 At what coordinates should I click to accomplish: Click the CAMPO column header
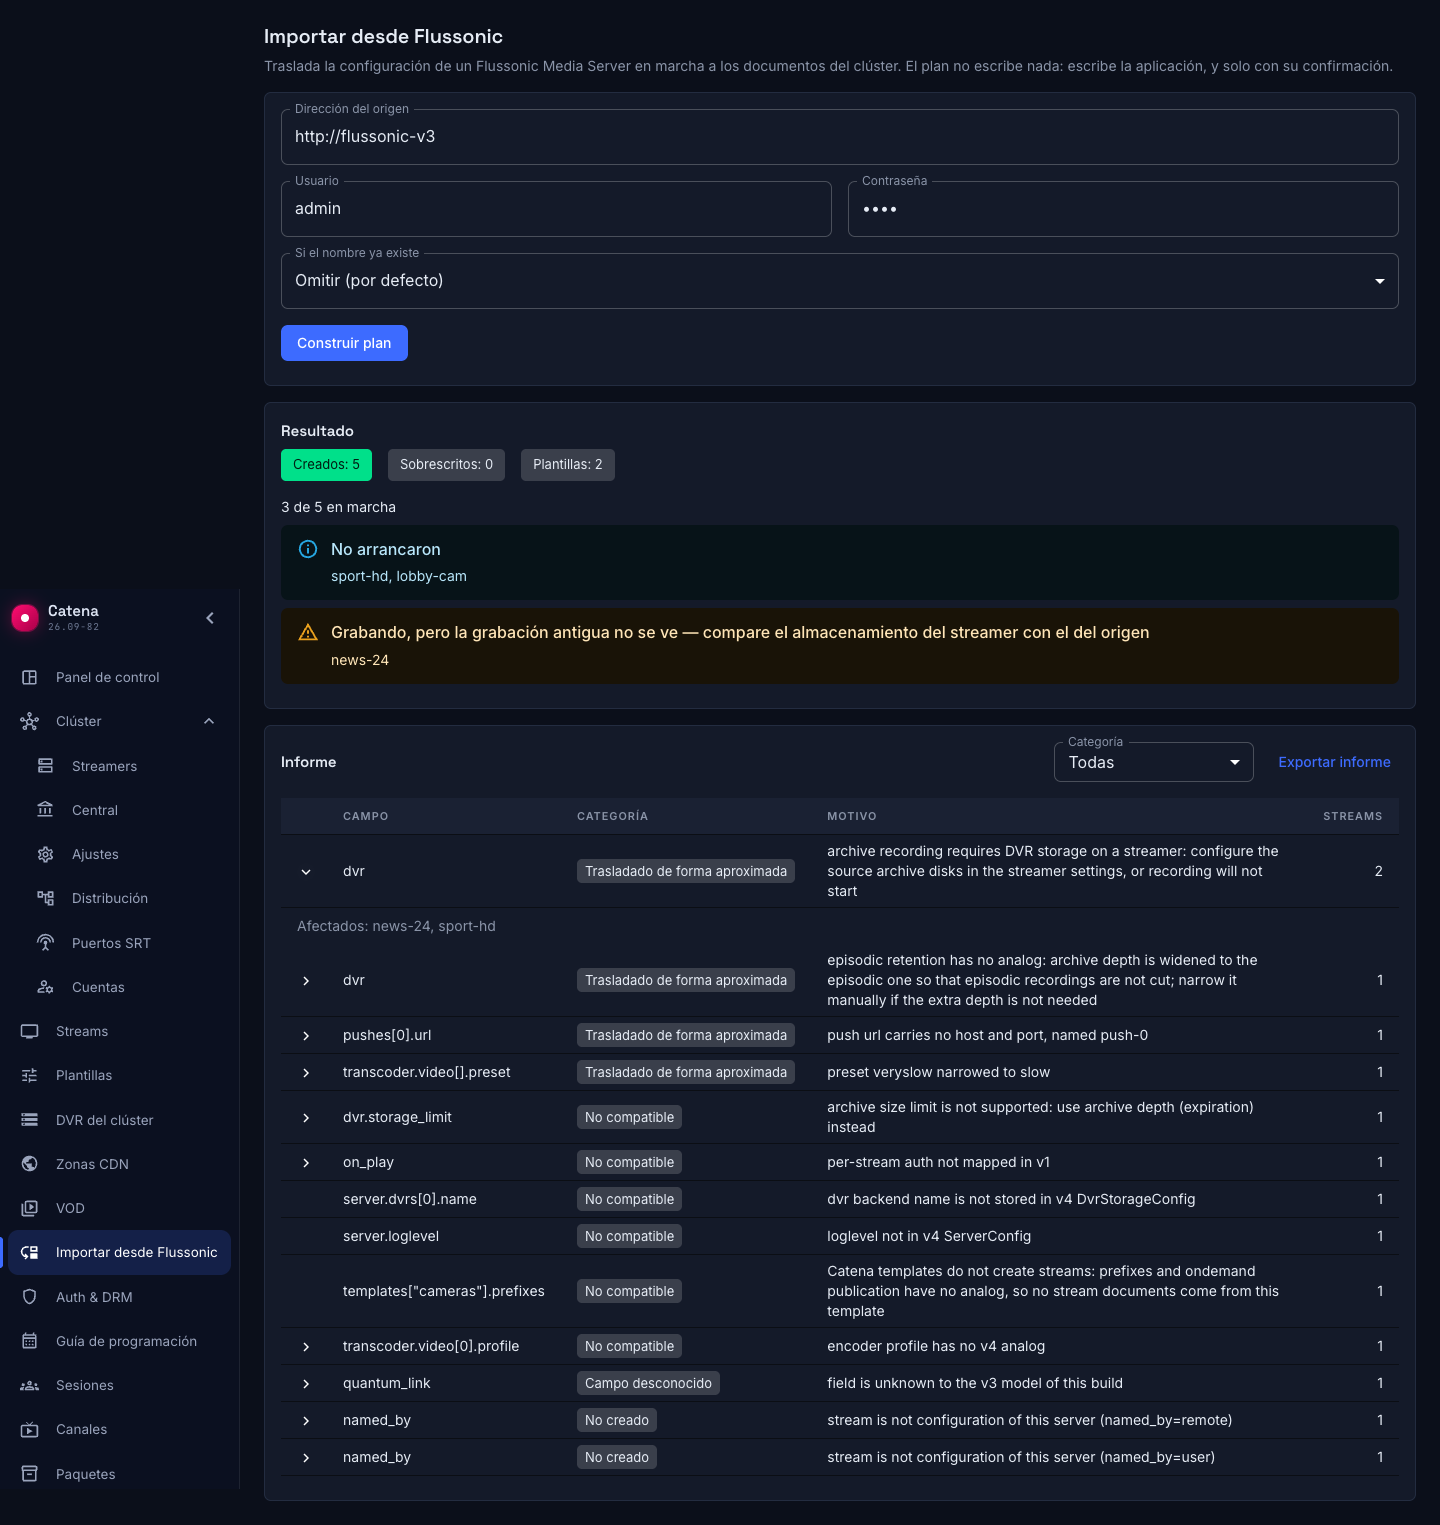(365, 816)
